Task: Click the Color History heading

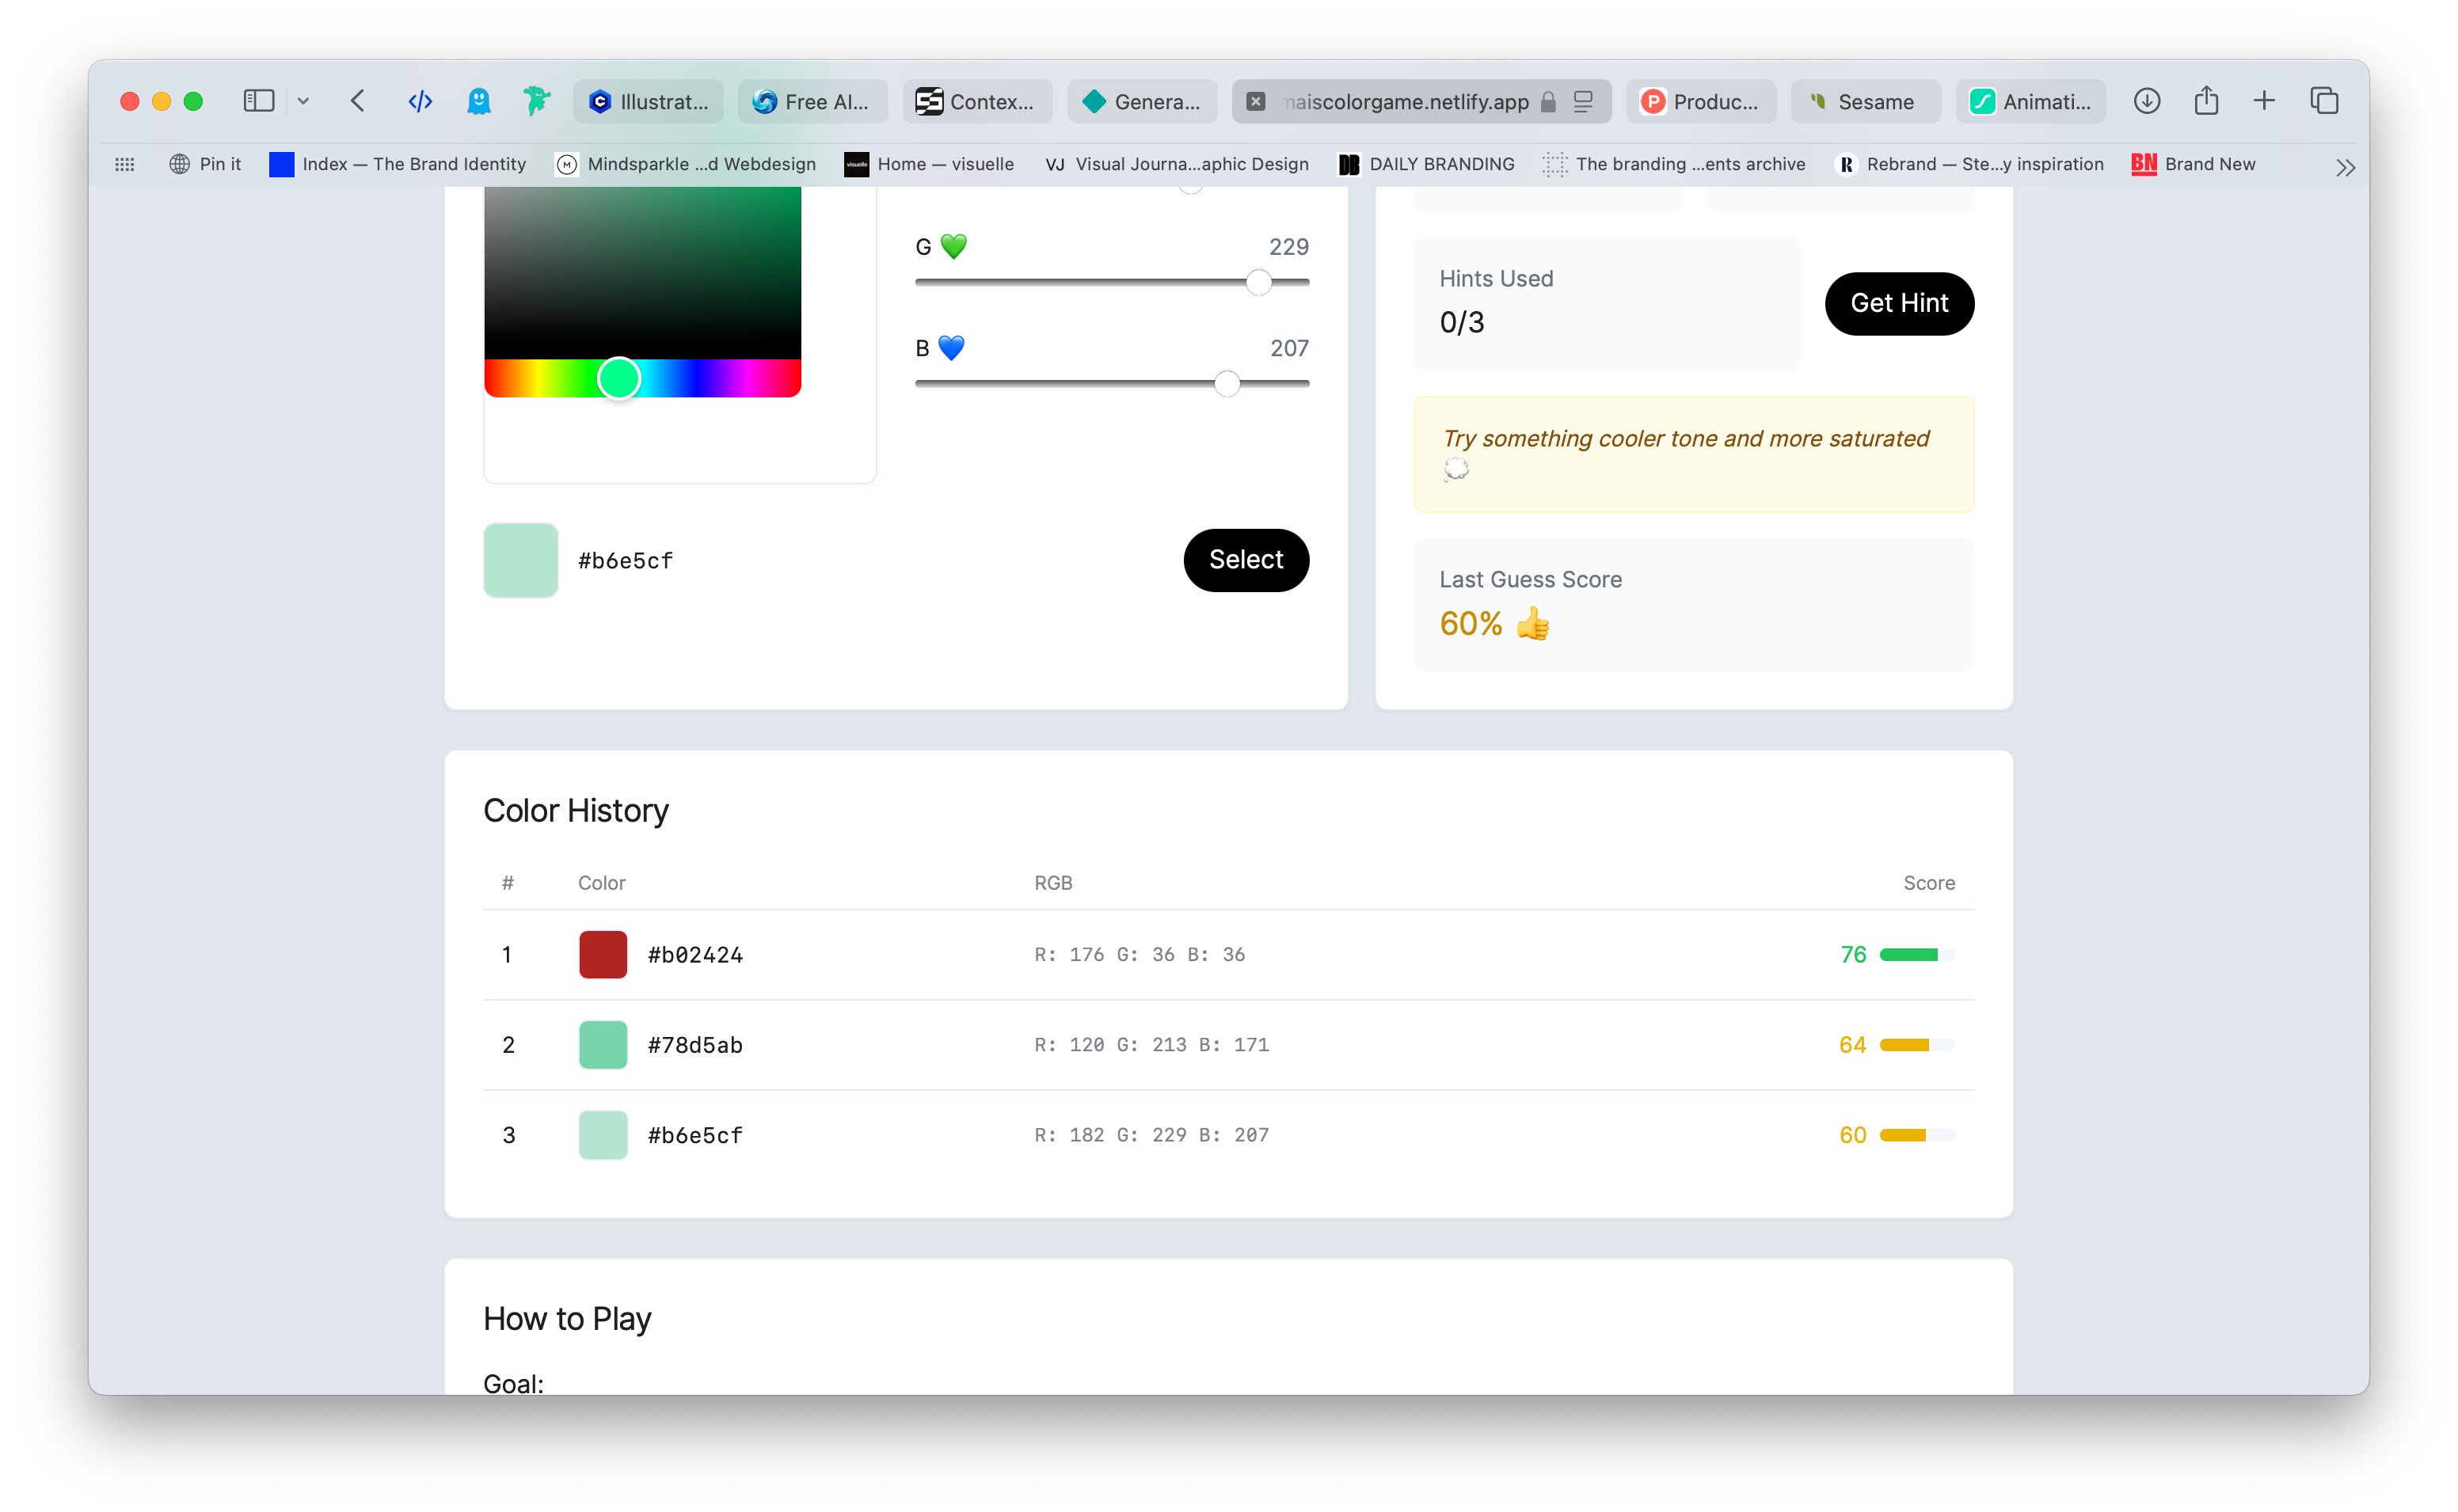Action: (576, 810)
